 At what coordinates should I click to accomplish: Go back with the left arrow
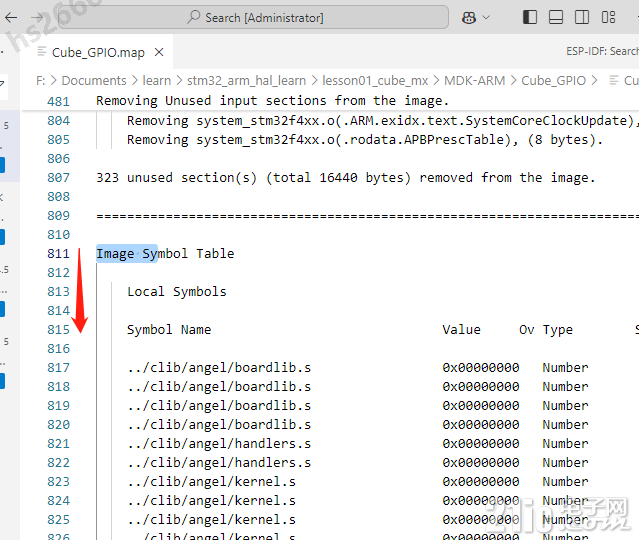coord(11,18)
